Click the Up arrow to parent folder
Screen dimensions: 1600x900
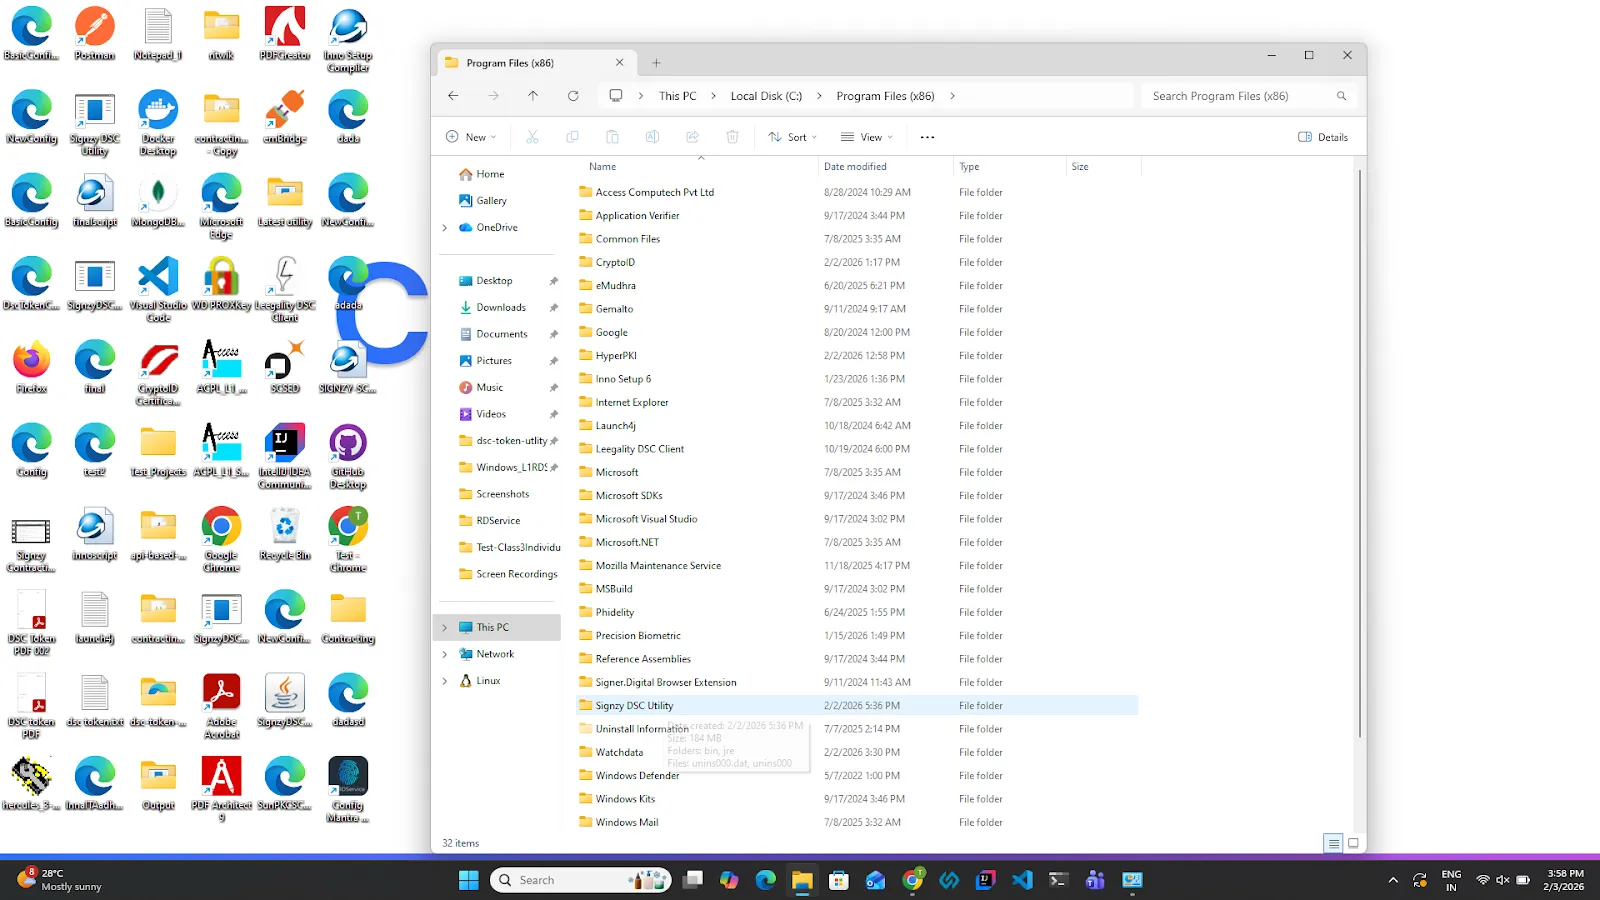pos(533,96)
